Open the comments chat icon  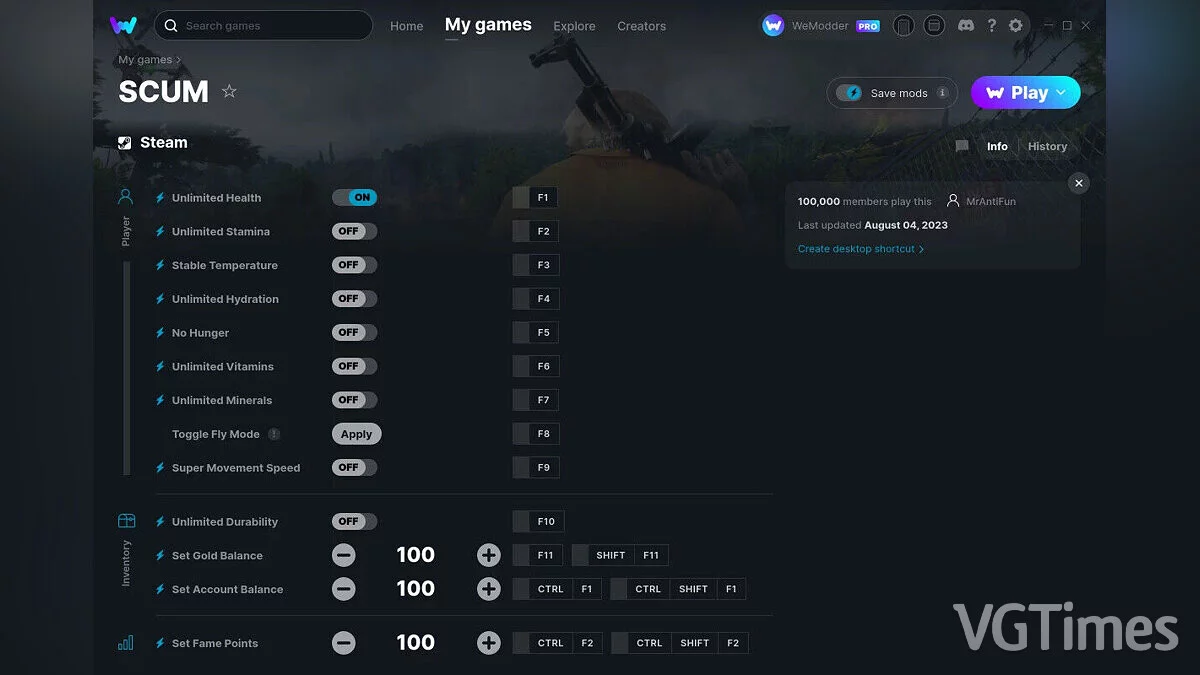(962, 146)
